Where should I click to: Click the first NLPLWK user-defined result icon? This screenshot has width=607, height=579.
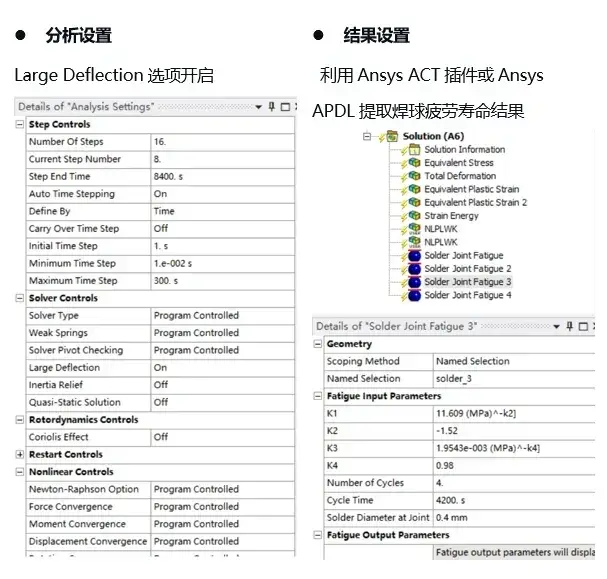coord(414,229)
